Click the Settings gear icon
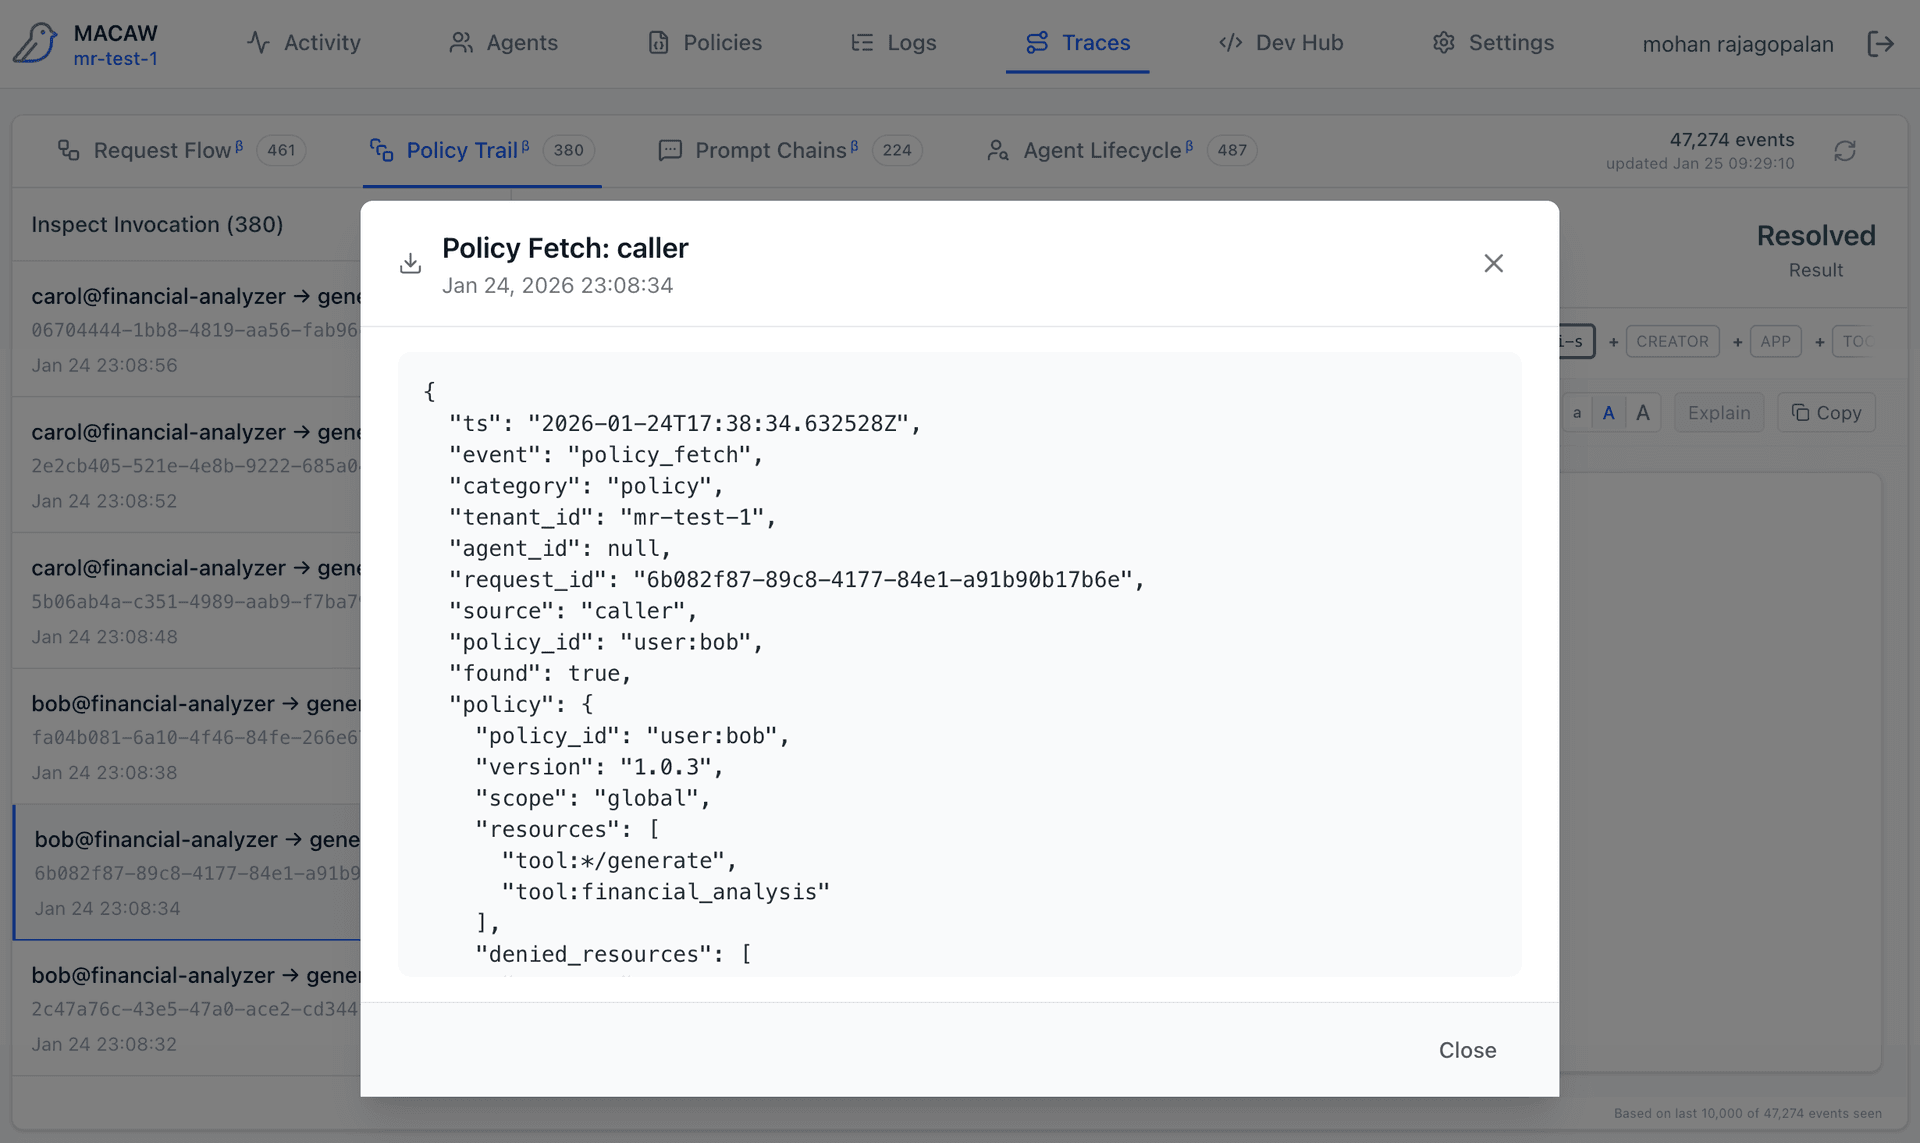The height and width of the screenshot is (1143, 1920). (1442, 42)
